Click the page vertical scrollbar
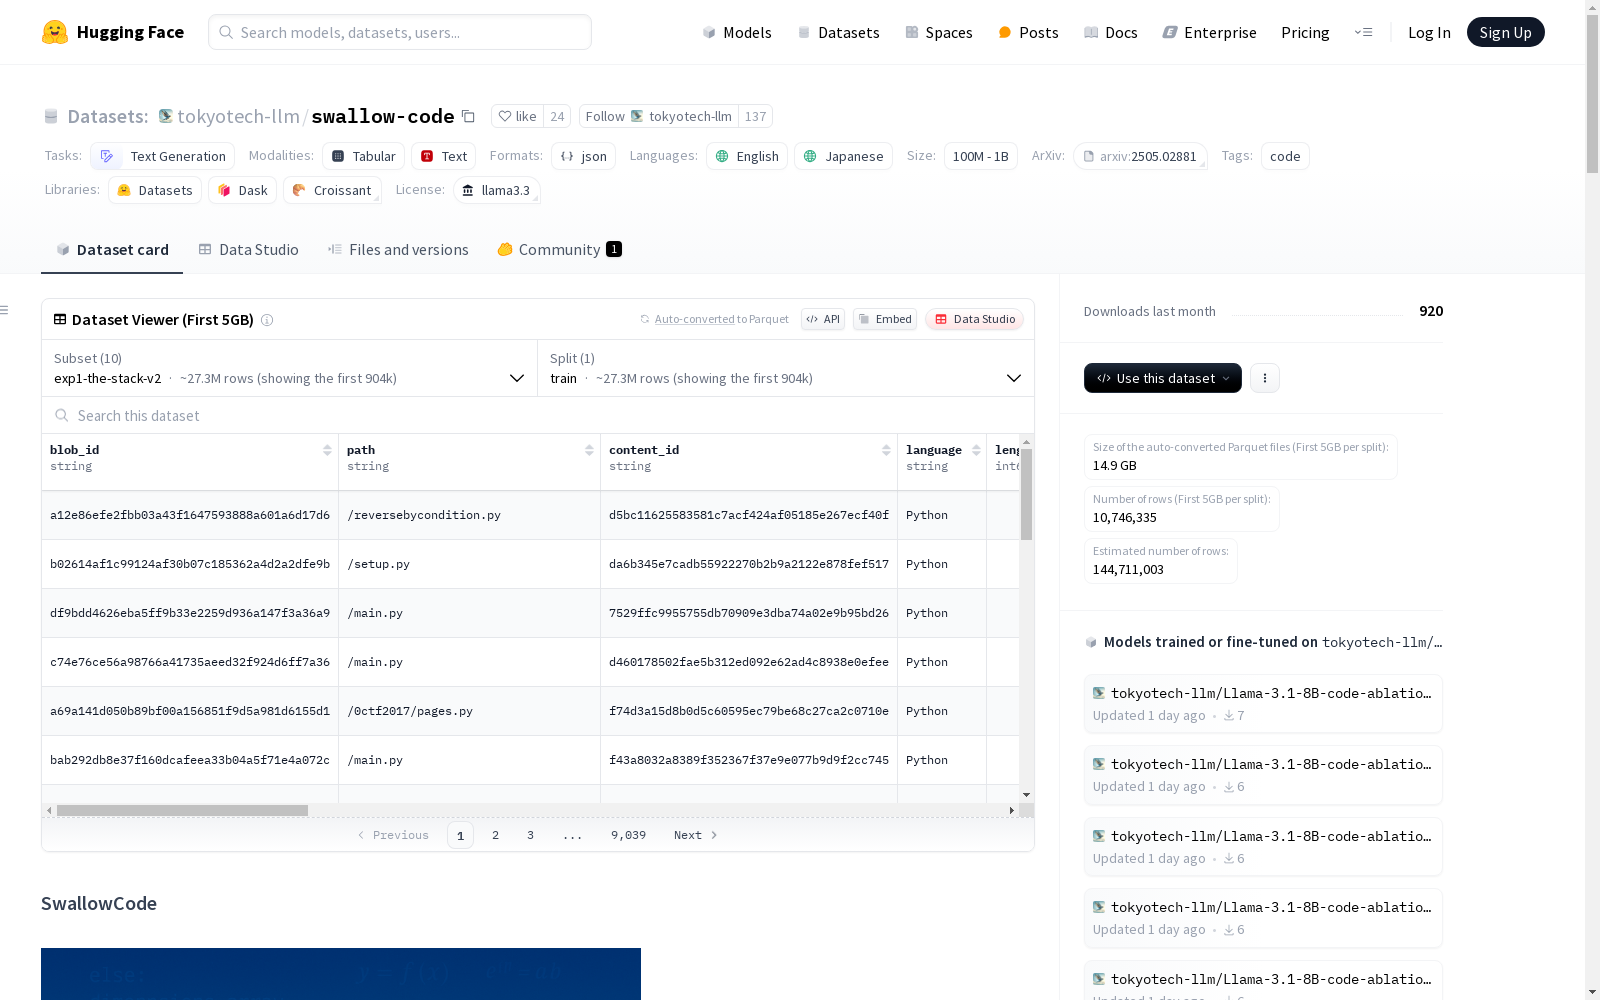 [x=1592, y=95]
